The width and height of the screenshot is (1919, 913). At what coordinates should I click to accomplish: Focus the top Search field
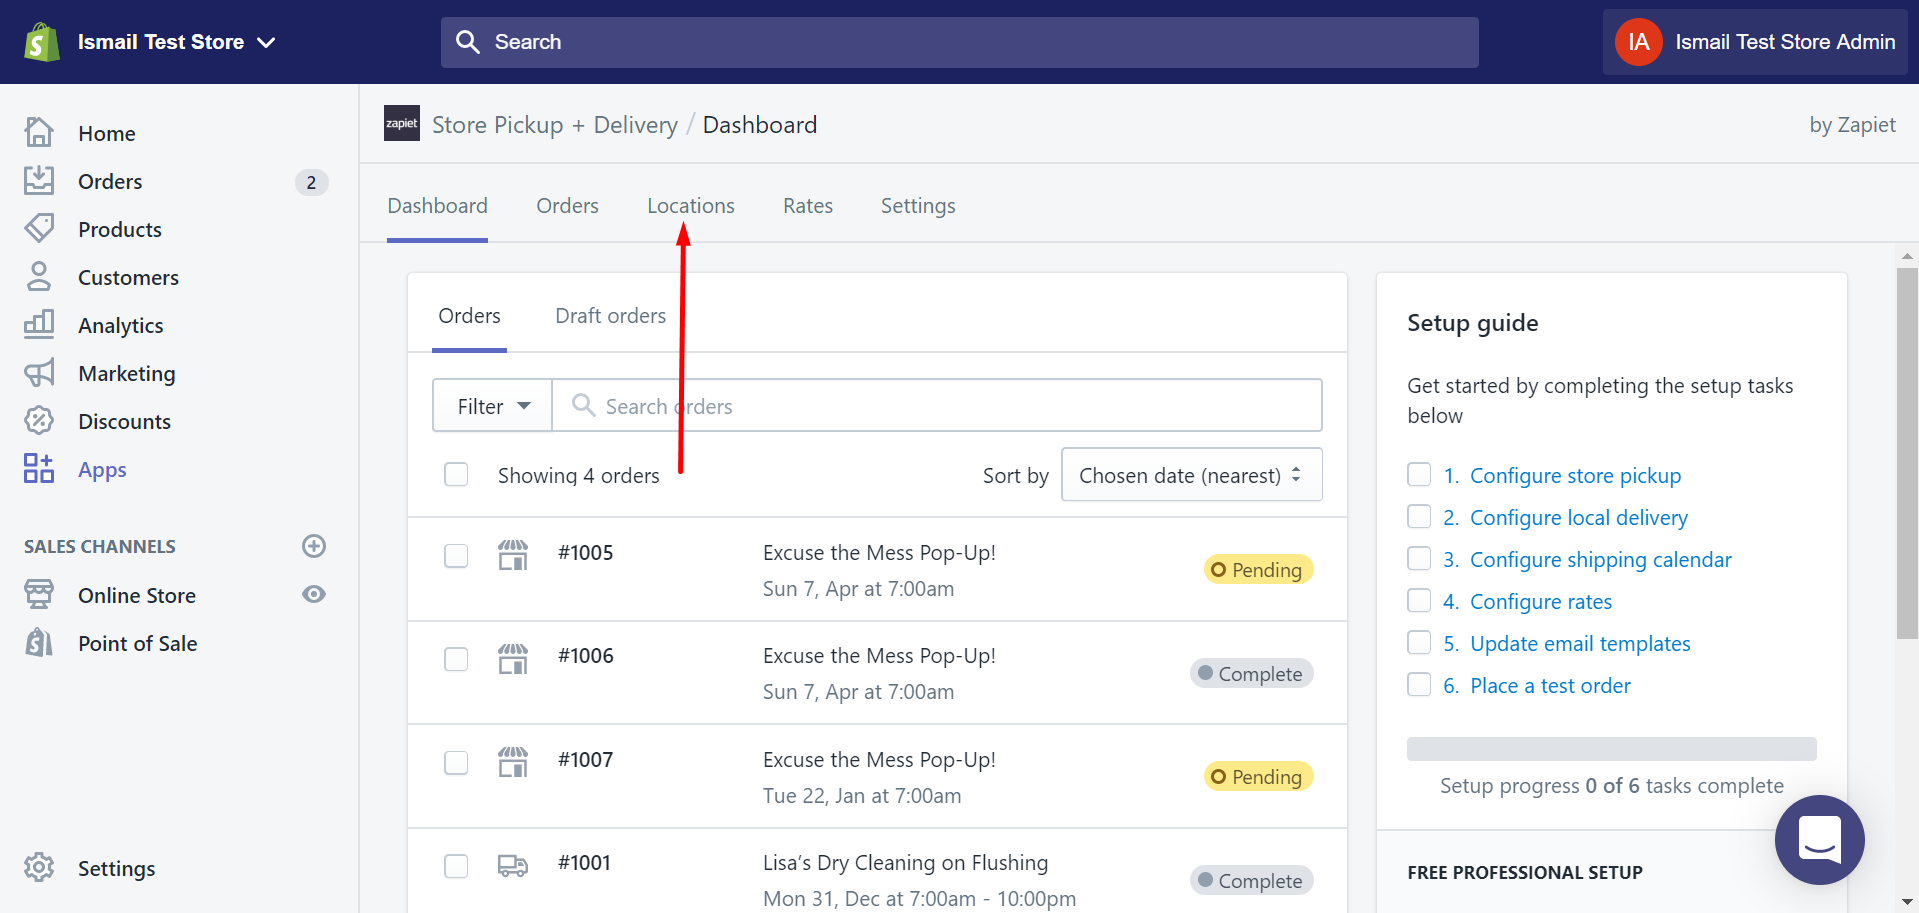pos(960,42)
